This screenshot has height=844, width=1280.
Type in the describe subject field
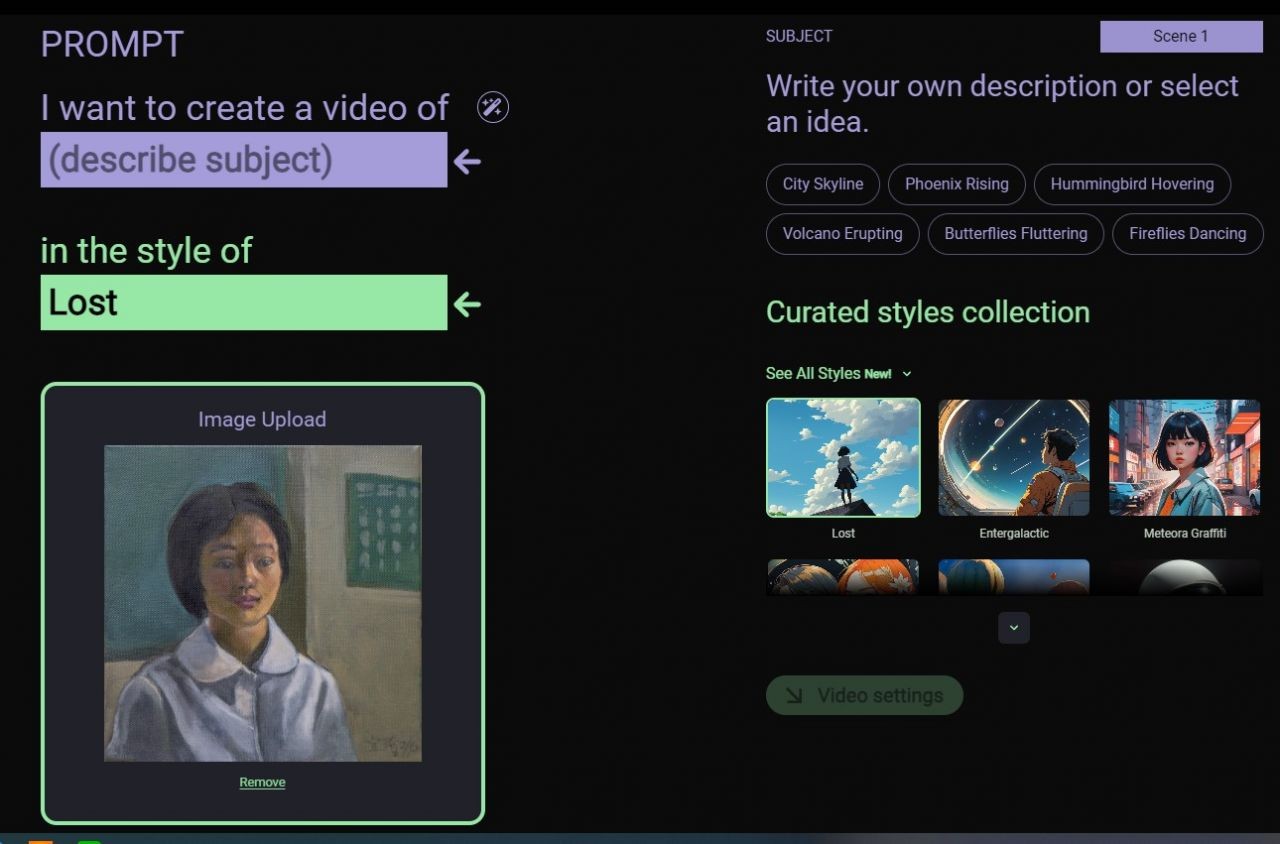point(243,160)
